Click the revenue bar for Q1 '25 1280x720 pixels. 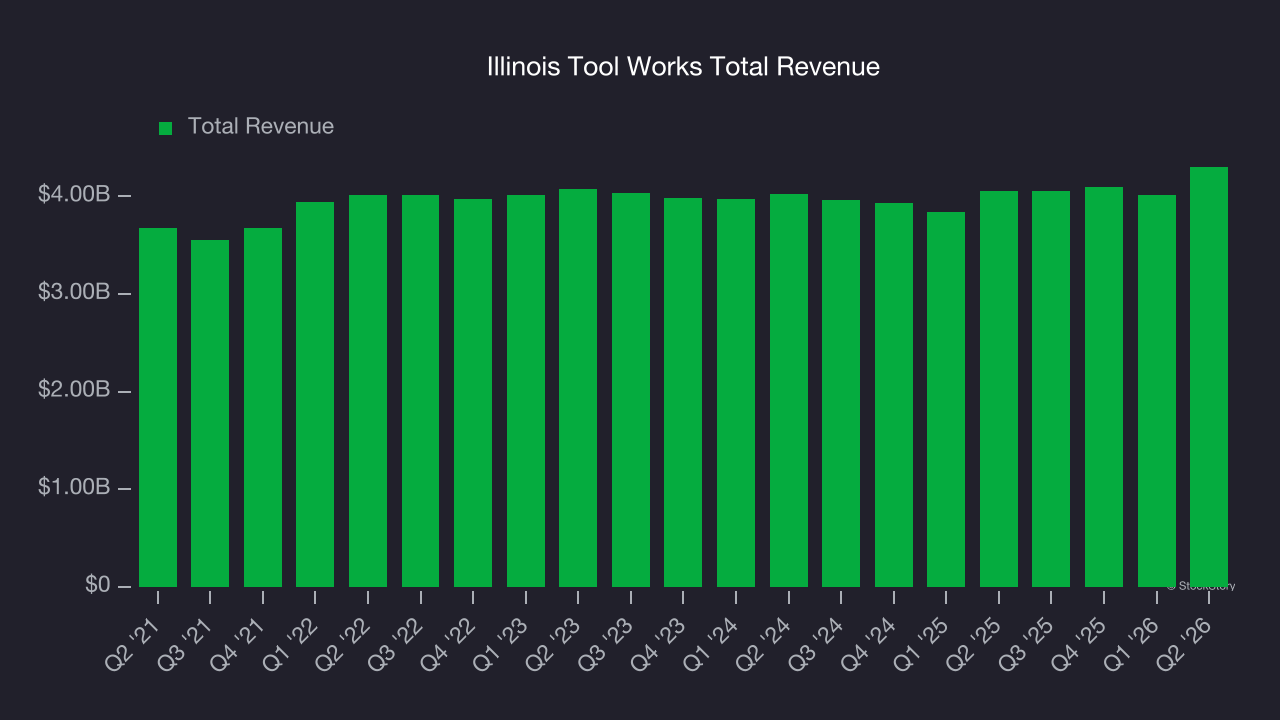pyautogui.click(x=946, y=399)
